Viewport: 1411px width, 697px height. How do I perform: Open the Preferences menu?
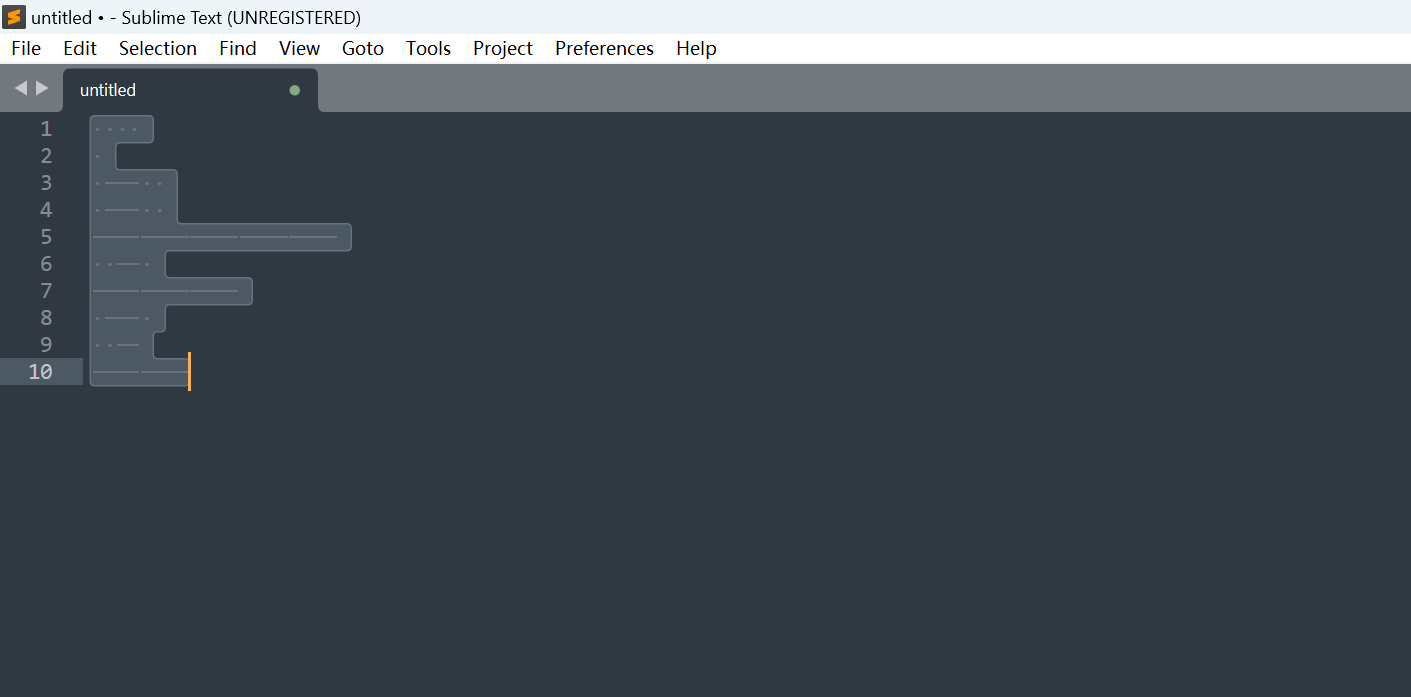[x=604, y=48]
